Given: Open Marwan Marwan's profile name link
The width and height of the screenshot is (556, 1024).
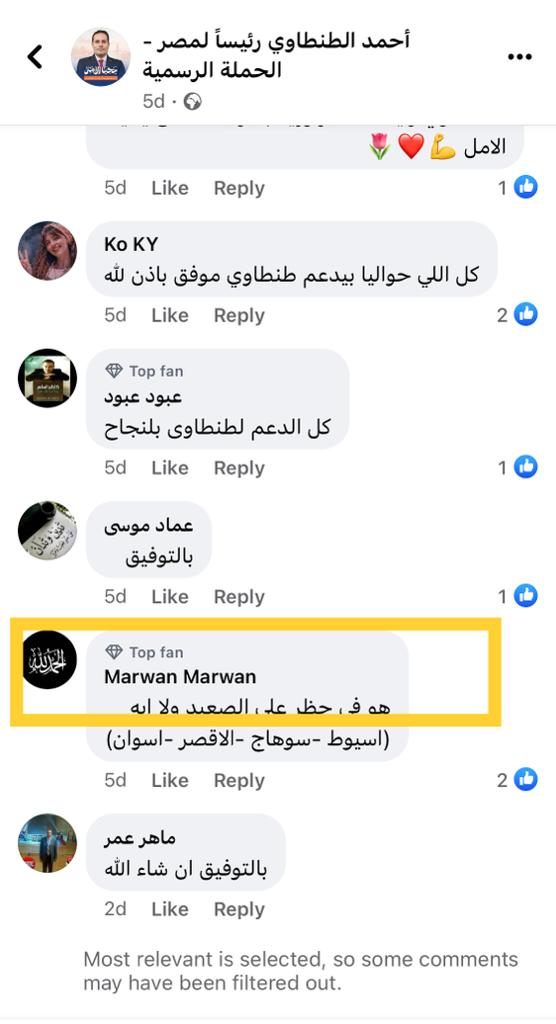Looking at the screenshot, I should coord(180,677).
